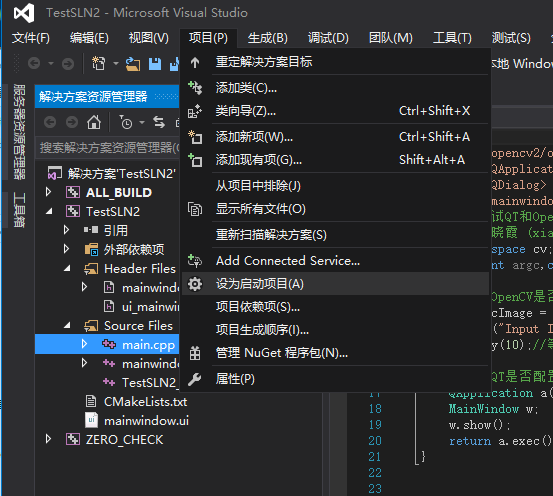Click the Class Wizard menu icon
553x496 pixels.
195,111
